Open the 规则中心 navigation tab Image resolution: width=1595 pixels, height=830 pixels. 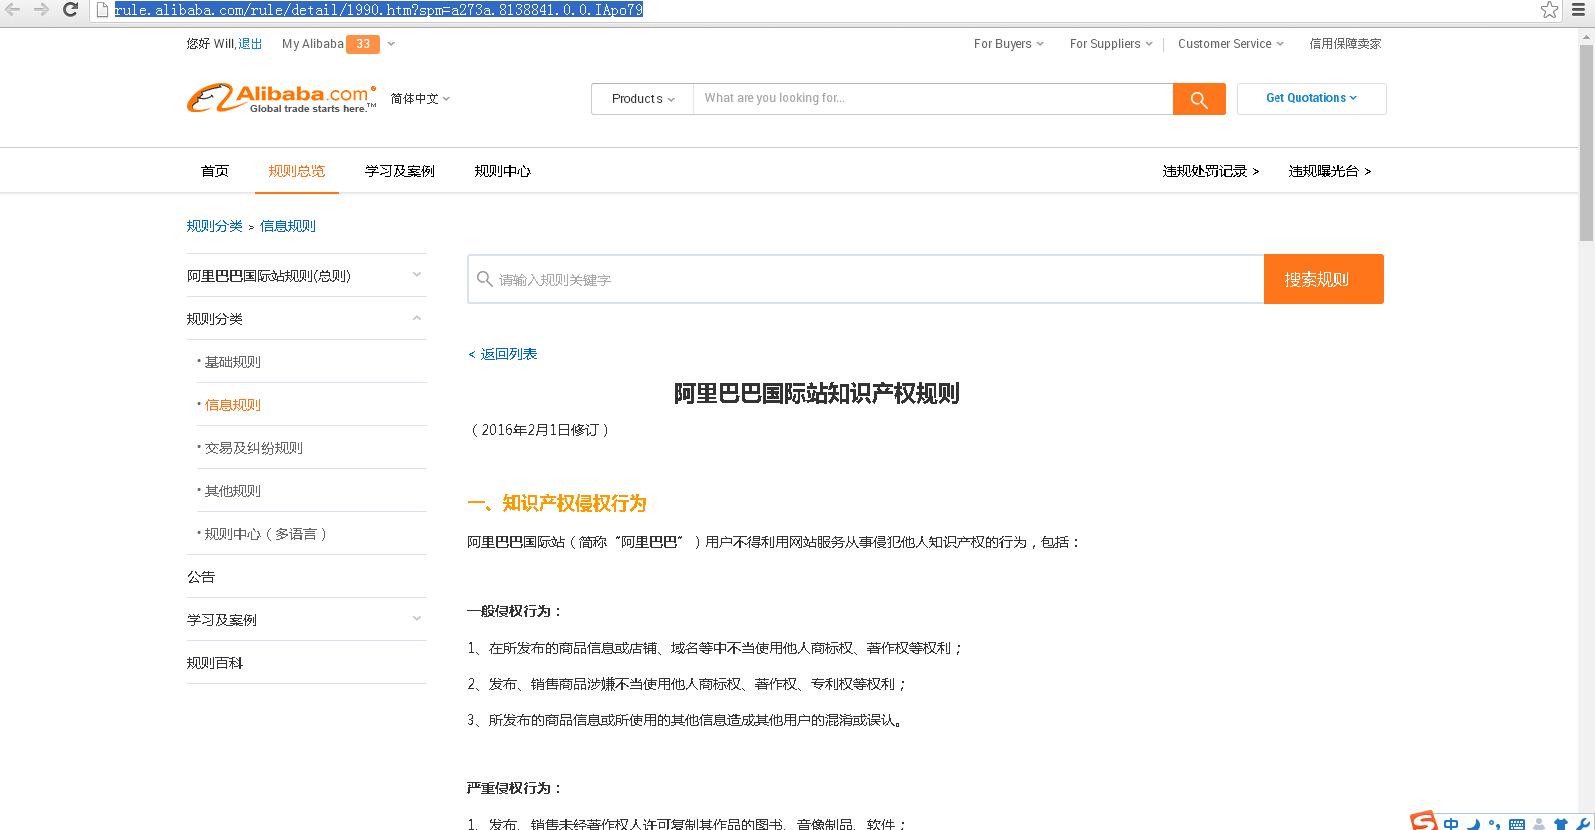coord(503,171)
